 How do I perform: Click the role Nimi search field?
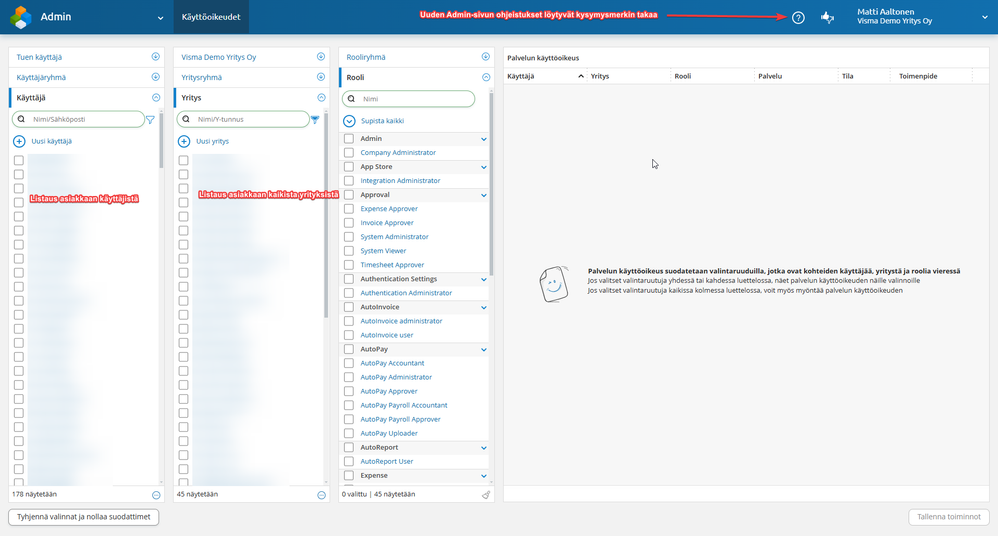409,99
